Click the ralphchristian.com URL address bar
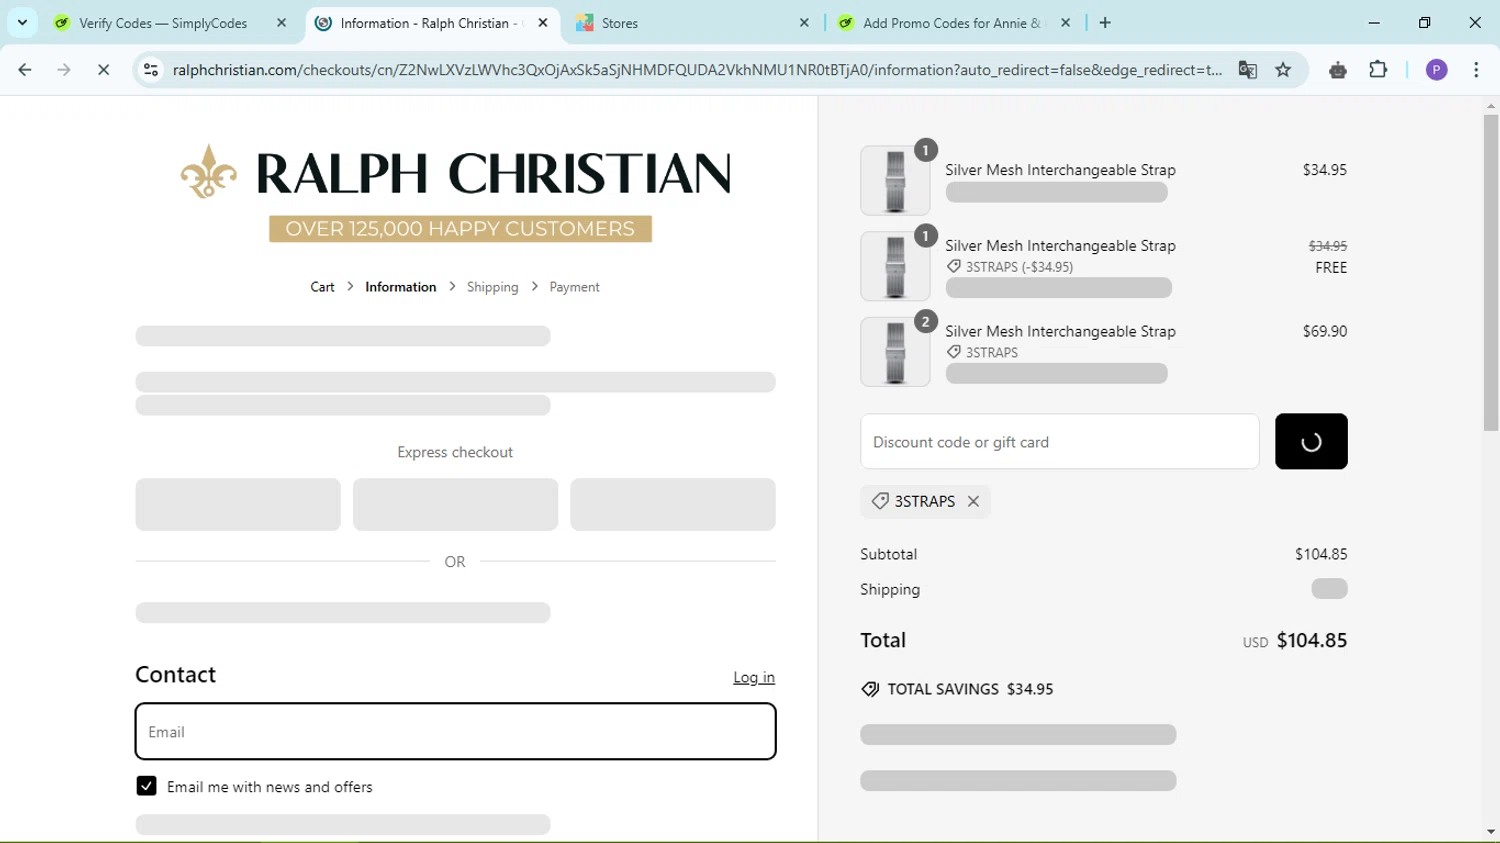 click(696, 70)
